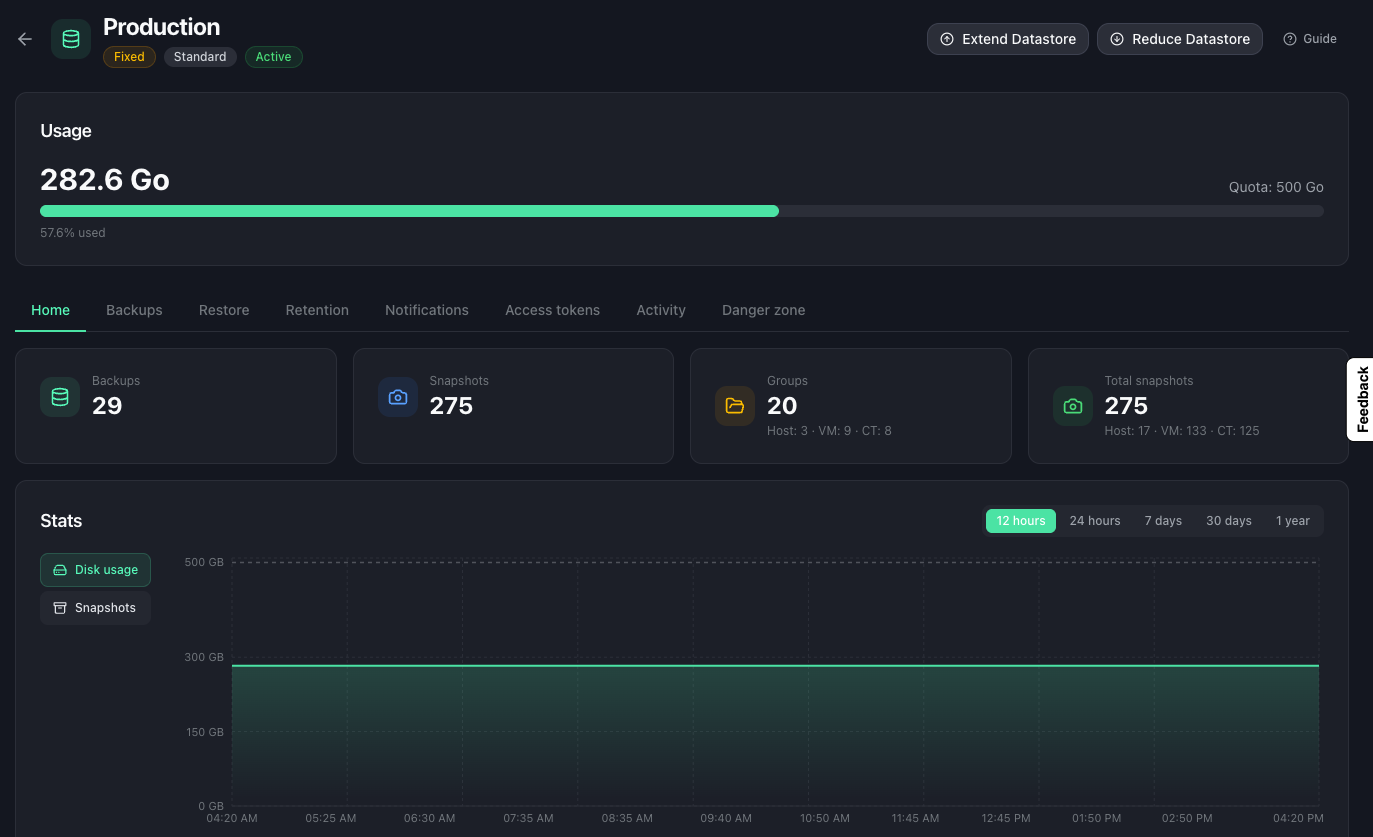This screenshot has width=1373, height=837.
Task: Select the 30 days stats range
Action: (1229, 521)
